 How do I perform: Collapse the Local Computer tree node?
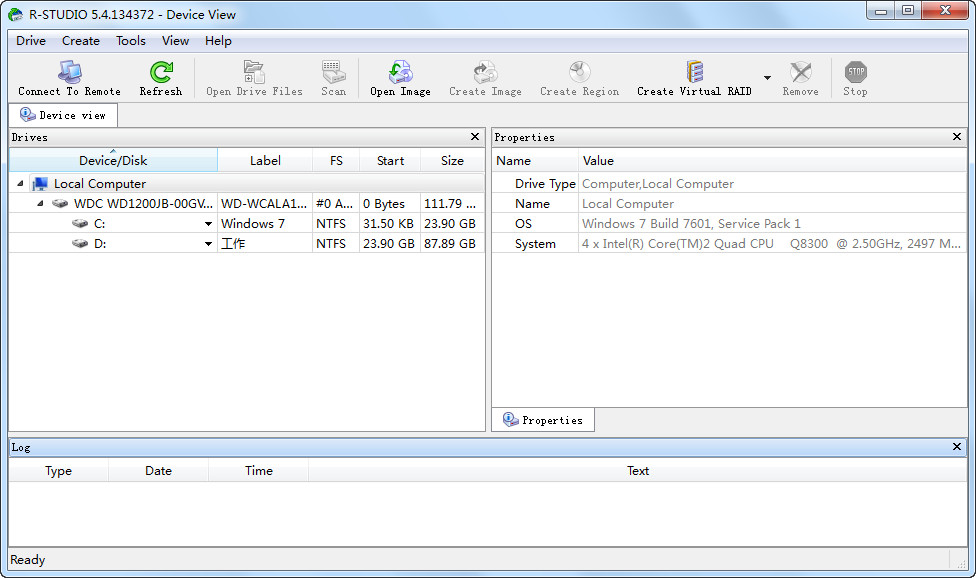tap(20, 184)
